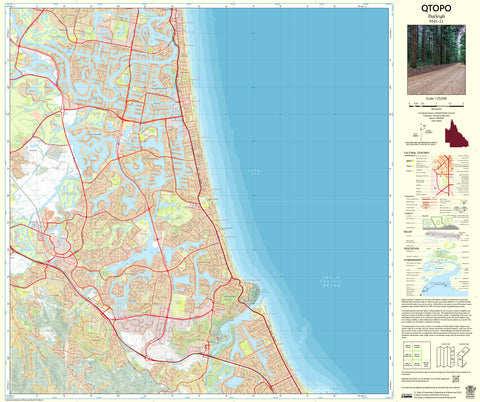
Task: Click the Cultural Features legend heading
Action: 417,153
